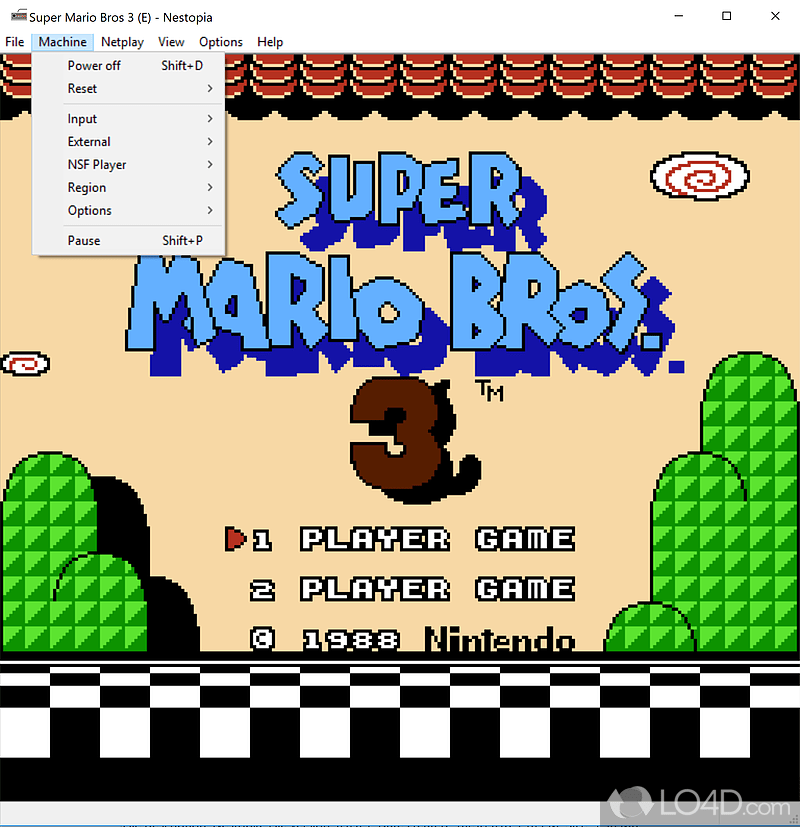Image resolution: width=800 pixels, height=827 pixels.
Task: Open the Netplay menu
Action: pyautogui.click(x=122, y=42)
